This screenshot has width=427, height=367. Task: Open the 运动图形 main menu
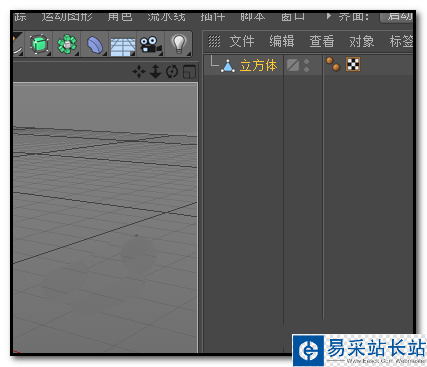(67, 17)
